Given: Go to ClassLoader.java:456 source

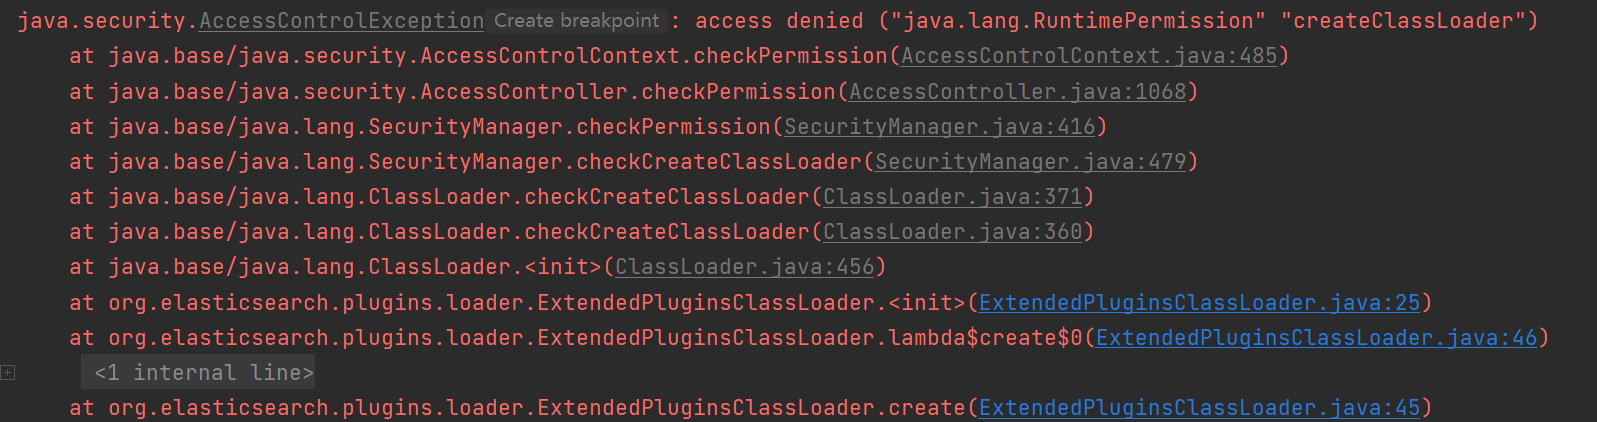Looking at the screenshot, I should click(744, 267).
